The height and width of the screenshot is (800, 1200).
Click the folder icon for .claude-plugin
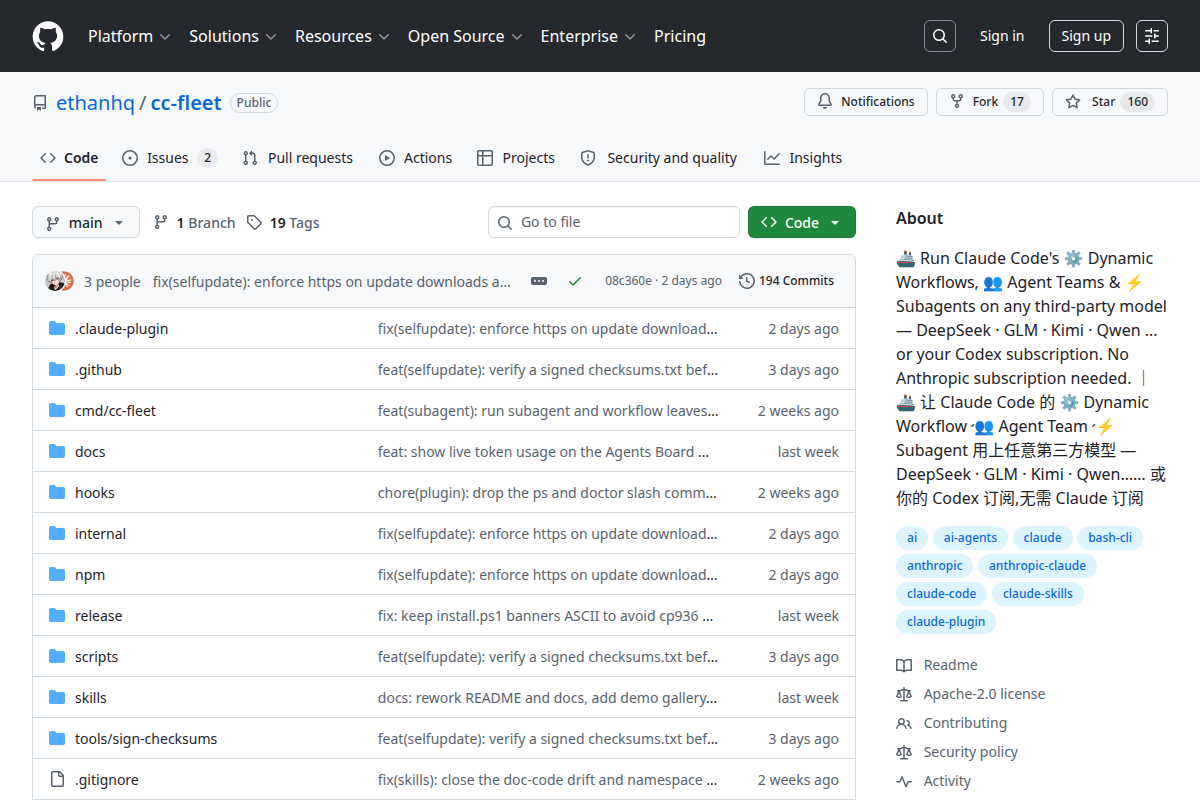click(x=57, y=329)
